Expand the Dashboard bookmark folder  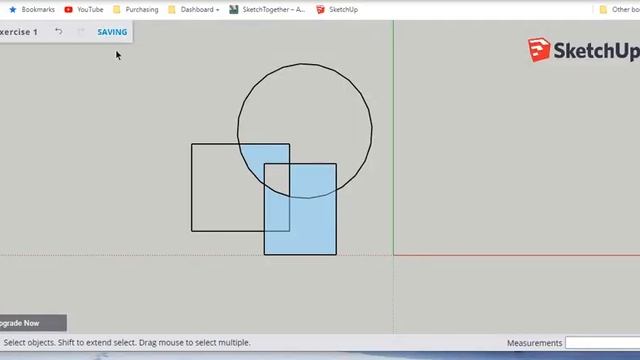coord(194,9)
